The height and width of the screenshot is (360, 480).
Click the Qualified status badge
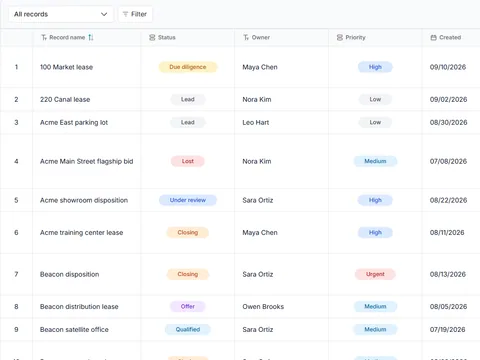coord(188,329)
